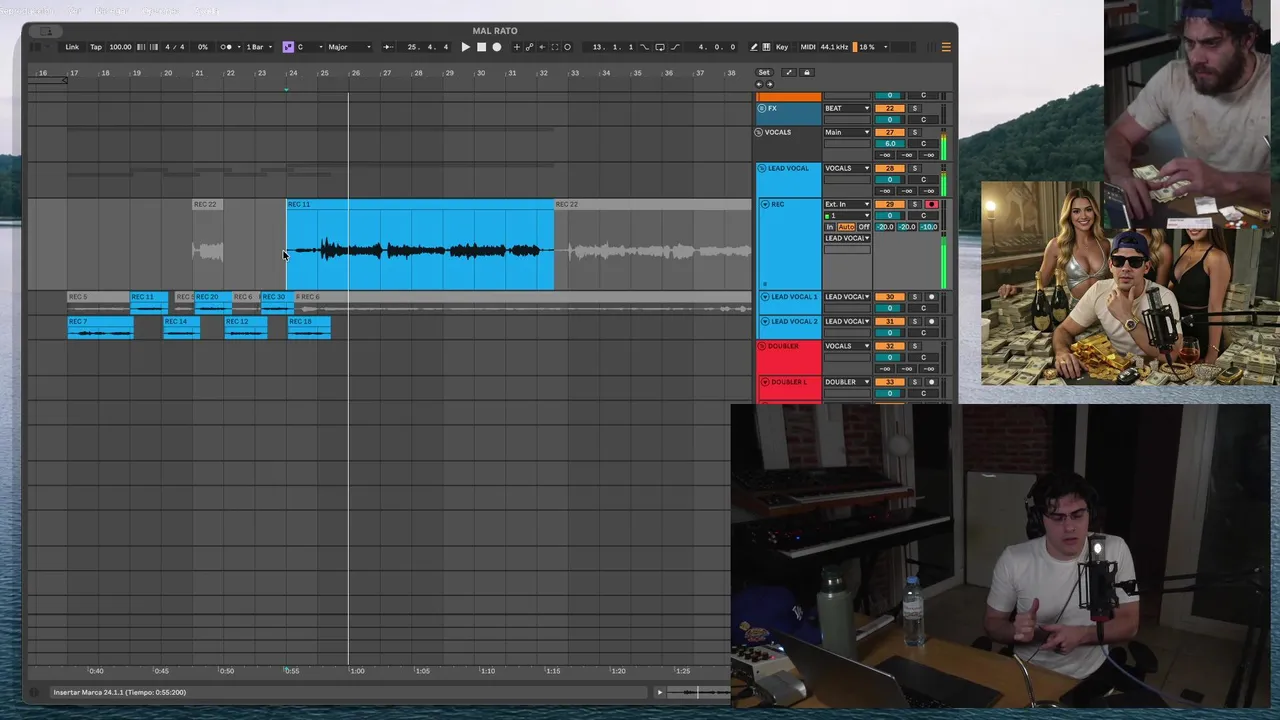
Task: Open VOCALS output Main dropdown
Action: [x=847, y=132]
